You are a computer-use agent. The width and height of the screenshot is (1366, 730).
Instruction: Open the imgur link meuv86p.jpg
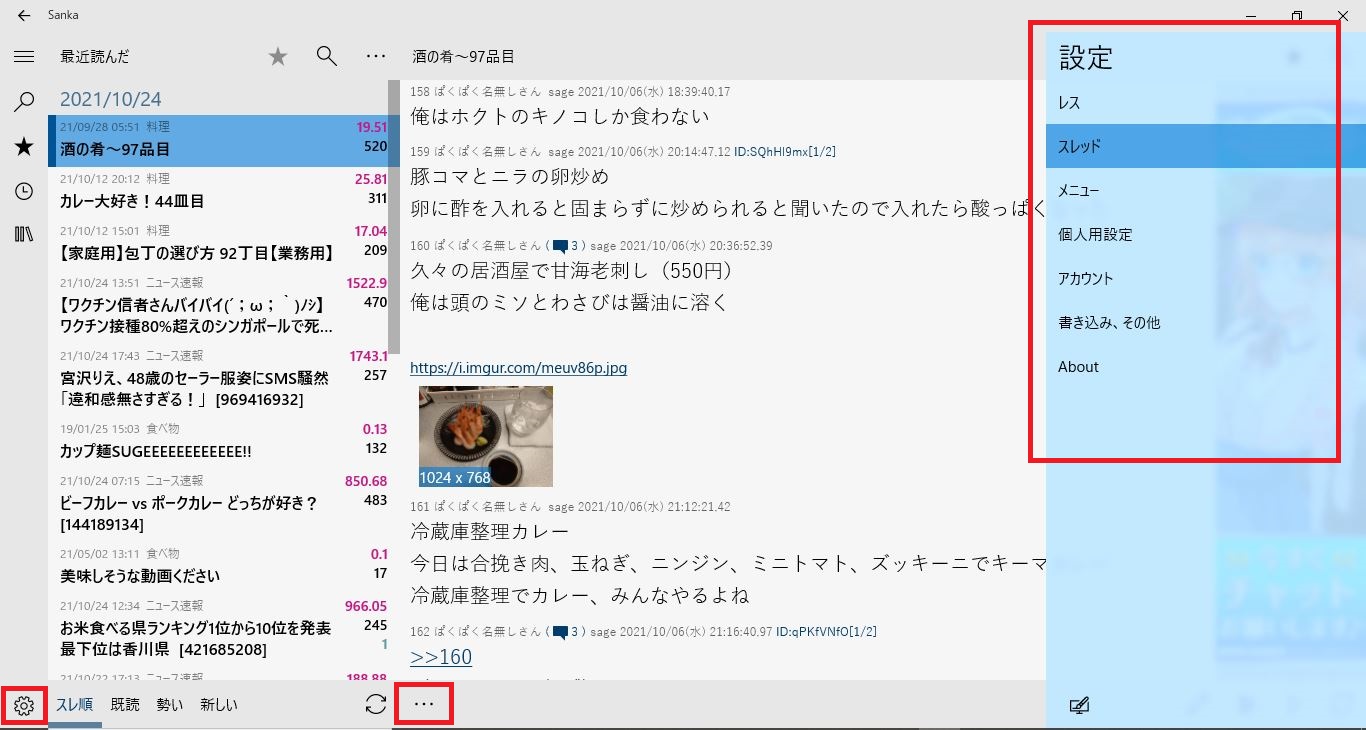(x=518, y=368)
